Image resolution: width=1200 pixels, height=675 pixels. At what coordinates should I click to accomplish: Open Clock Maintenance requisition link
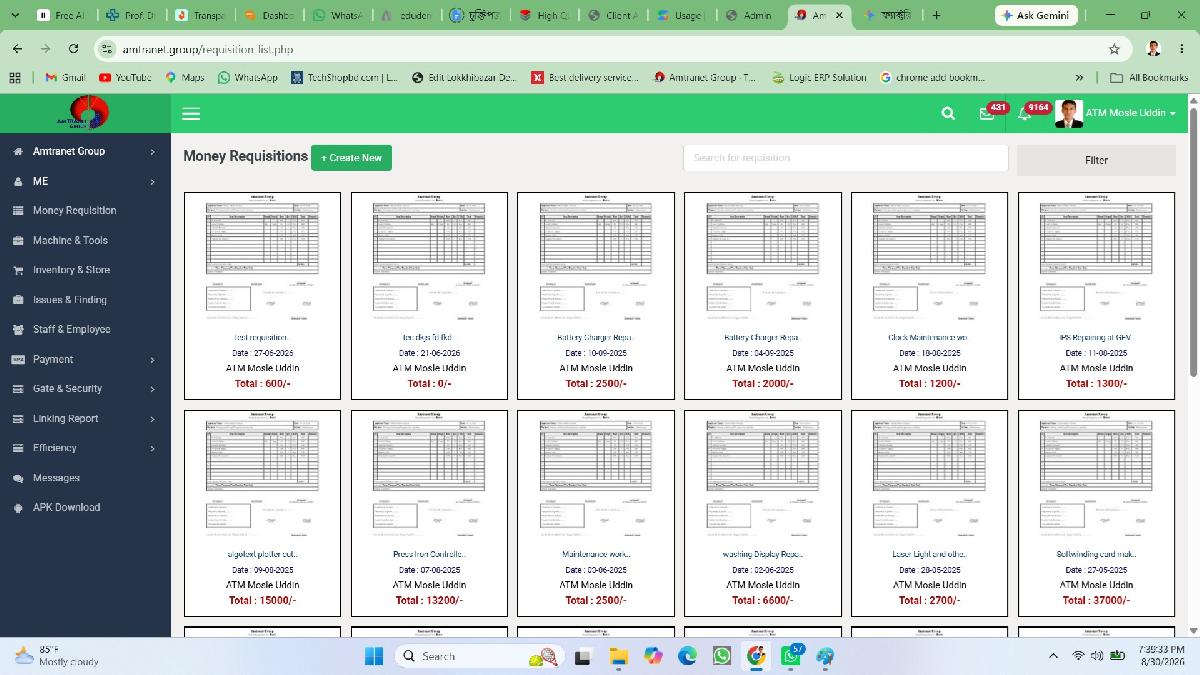[929, 338]
